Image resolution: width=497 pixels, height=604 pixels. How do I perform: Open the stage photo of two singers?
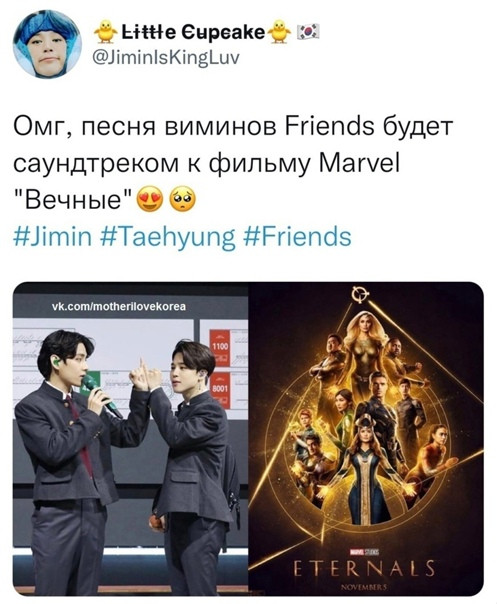131,439
